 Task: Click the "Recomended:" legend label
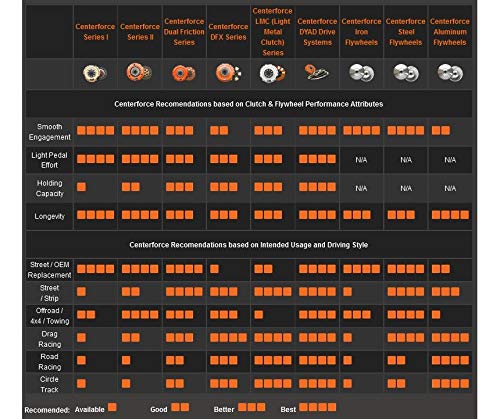point(47,410)
